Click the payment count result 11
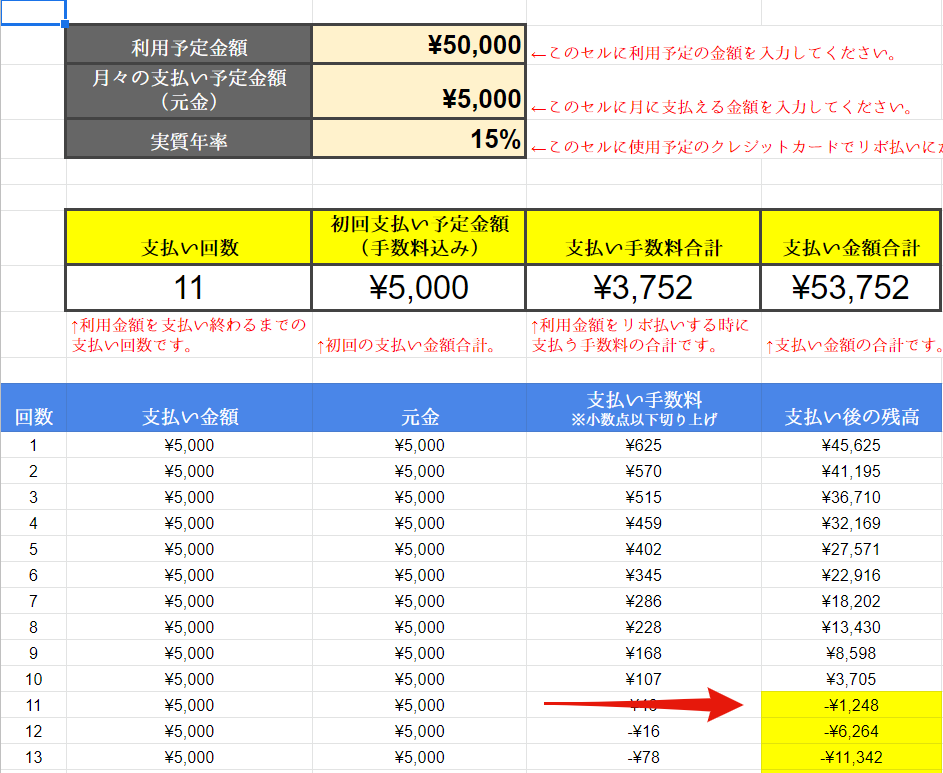 click(188, 288)
